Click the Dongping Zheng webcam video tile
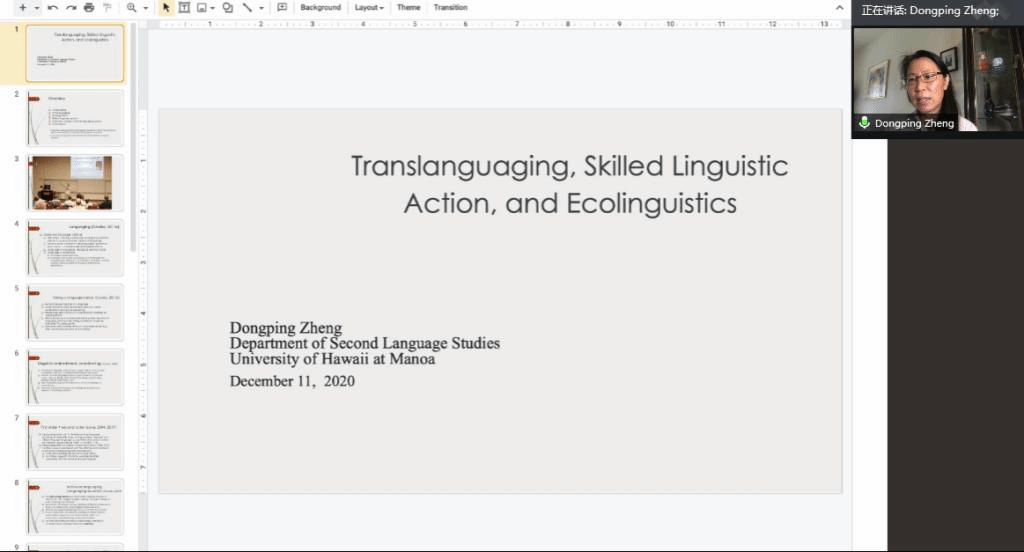This screenshot has height=552, width=1024. point(938,79)
